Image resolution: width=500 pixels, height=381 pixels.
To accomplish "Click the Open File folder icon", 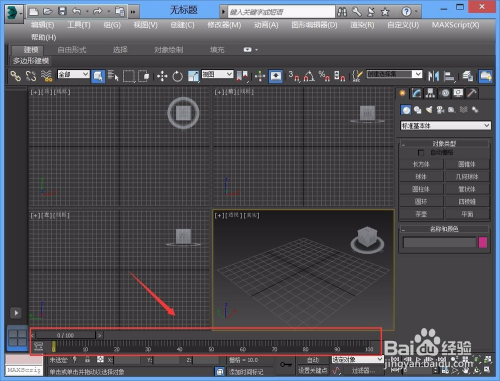I will (48, 12).
